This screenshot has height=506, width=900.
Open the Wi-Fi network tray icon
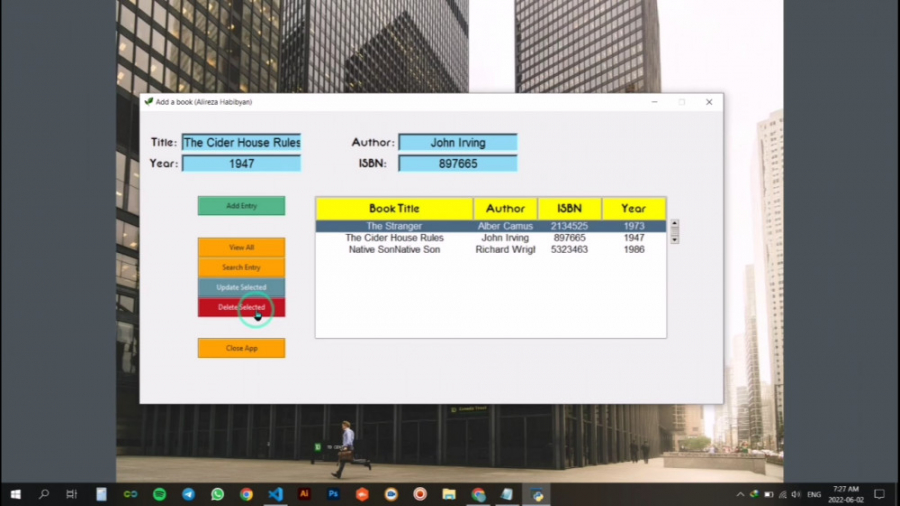782,494
